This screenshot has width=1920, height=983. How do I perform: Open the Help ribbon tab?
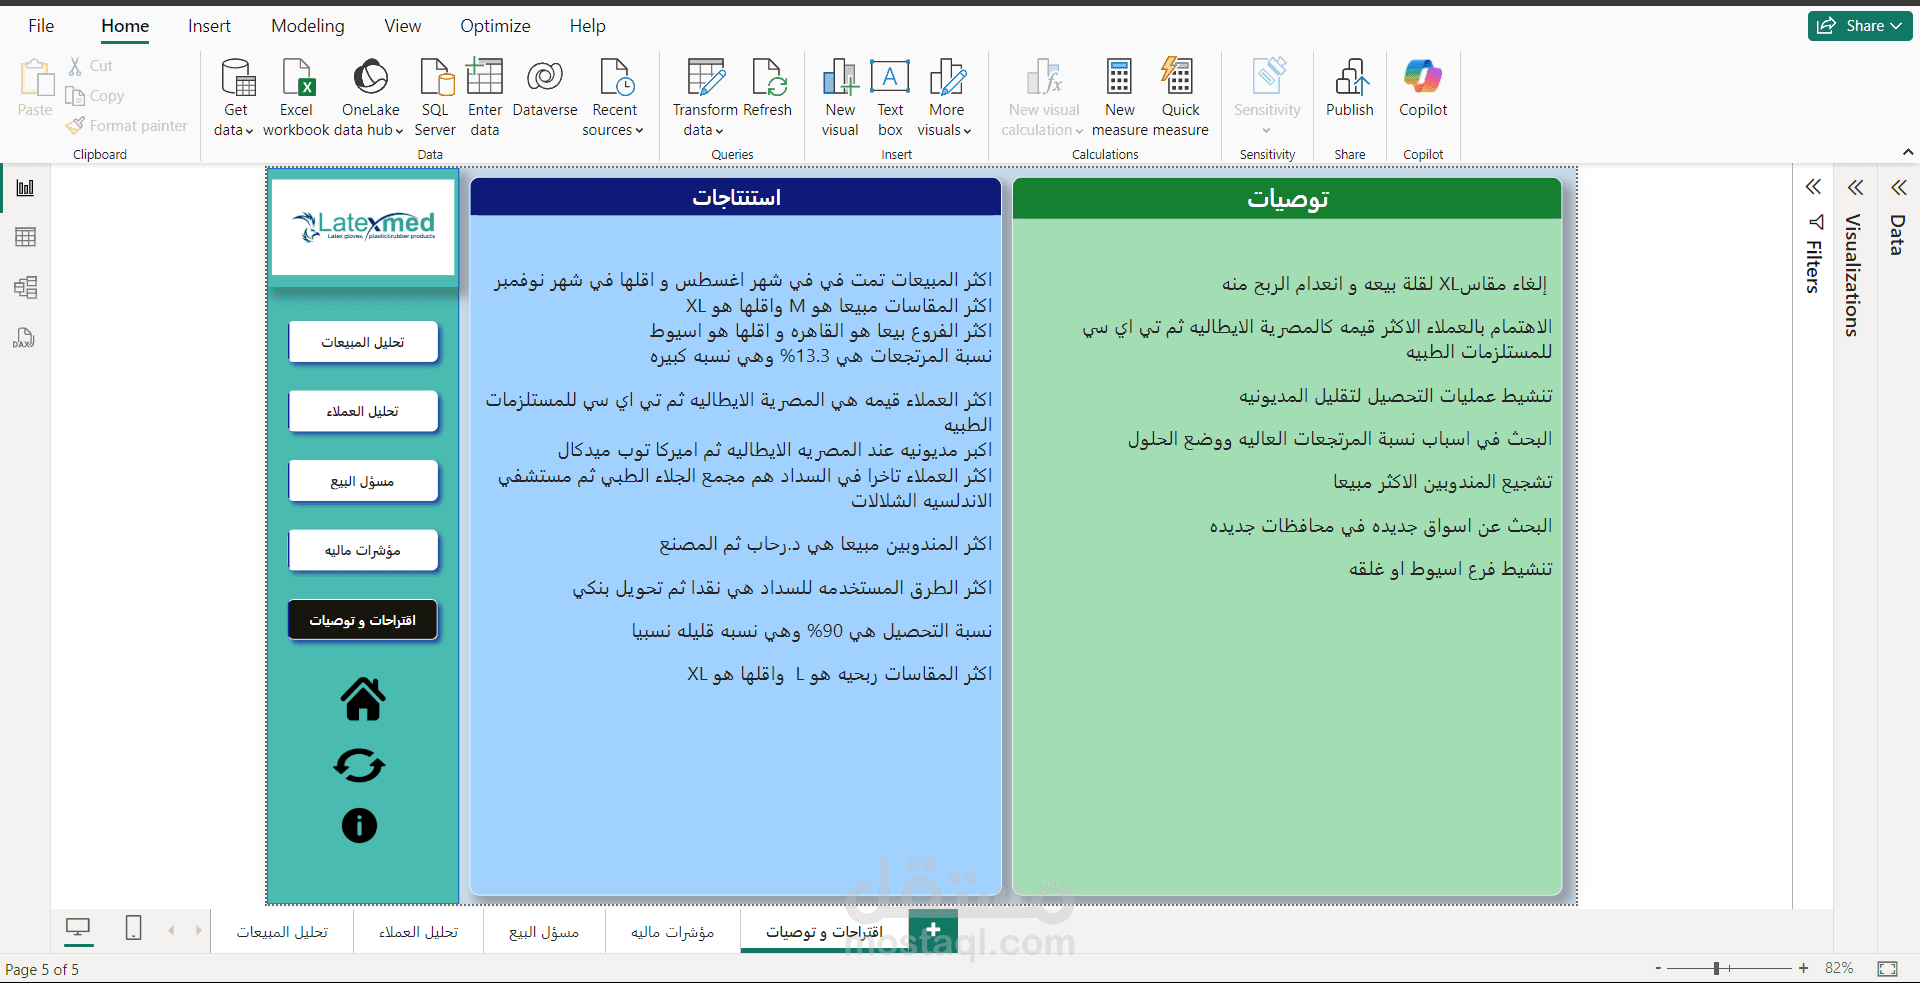coord(588,26)
